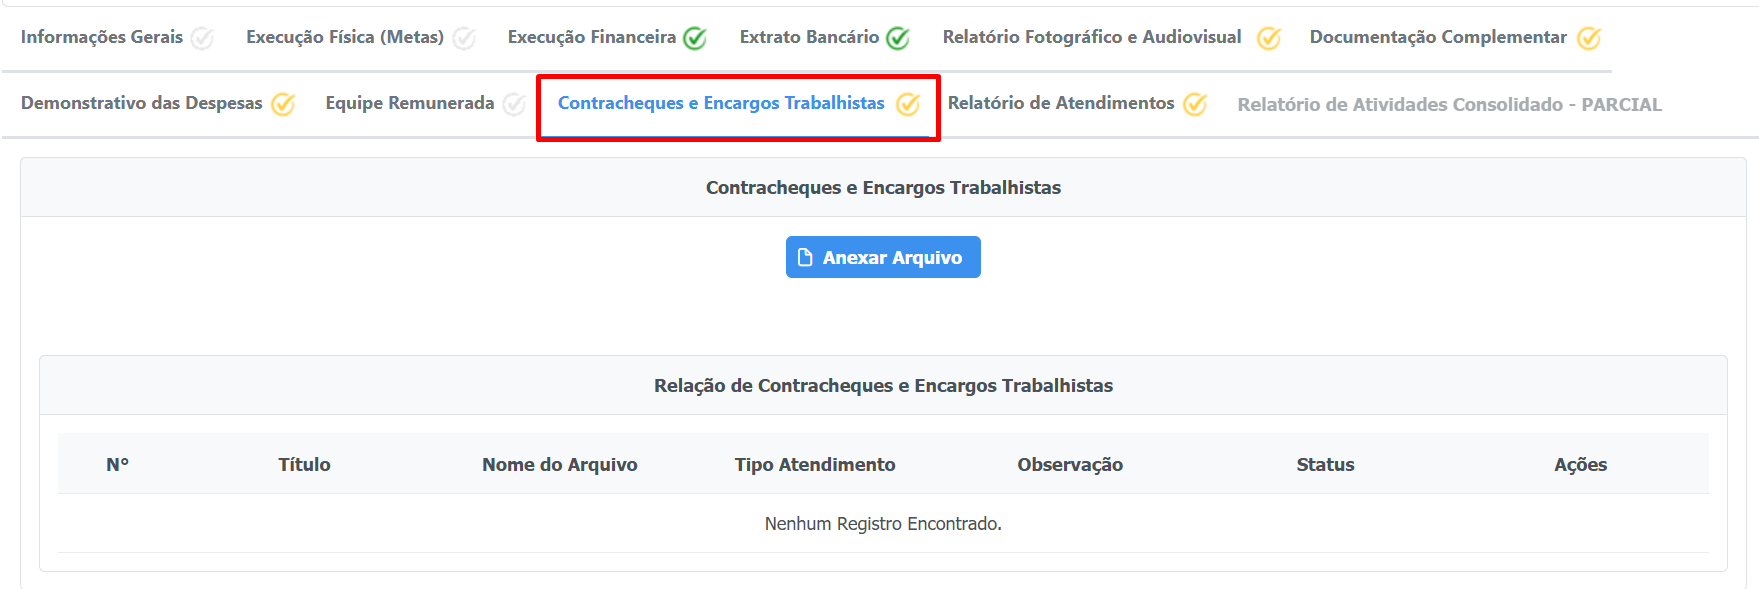The height and width of the screenshot is (589, 1759).
Task: Click the gray check icon beside Equipe Remunerada
Action: coord(514,104)
